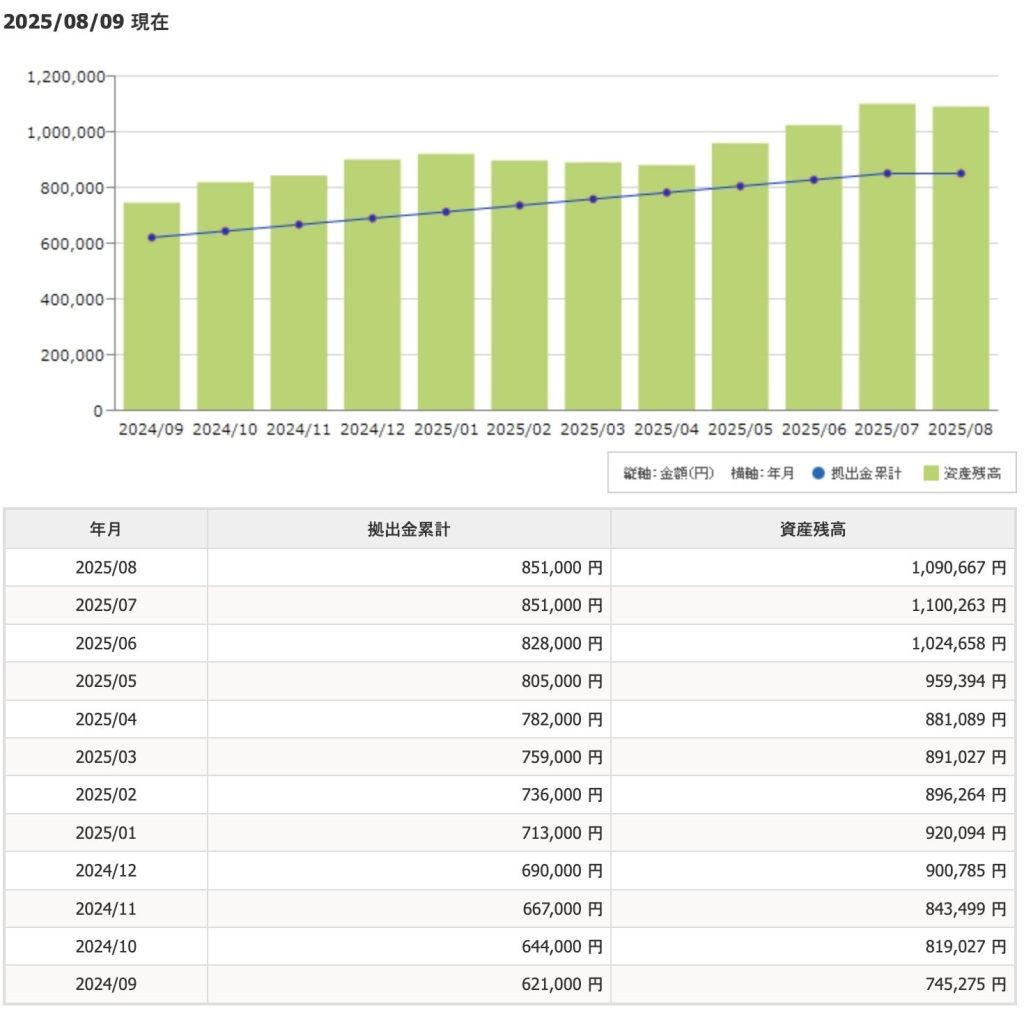This screenshot has width=1024, height=1020.
Task: Click the 1,100,263 円 balance cell
Action: [x=950, y=606]
